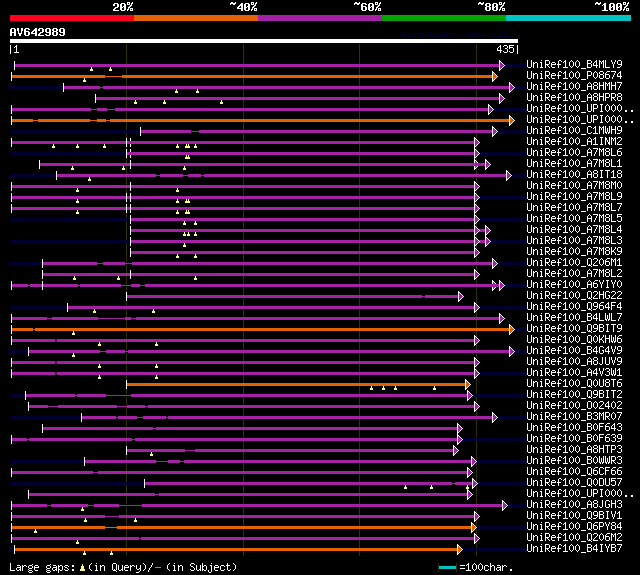Screen dimensions: 640x575
Task: Select hit label UniRef100_Q0KHW6
Action: [x=574, y=340]
